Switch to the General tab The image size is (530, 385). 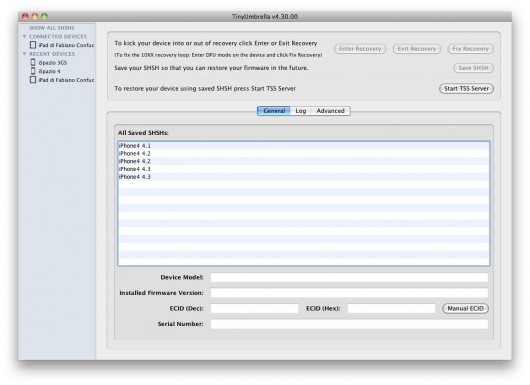click(x=274, y=111)
